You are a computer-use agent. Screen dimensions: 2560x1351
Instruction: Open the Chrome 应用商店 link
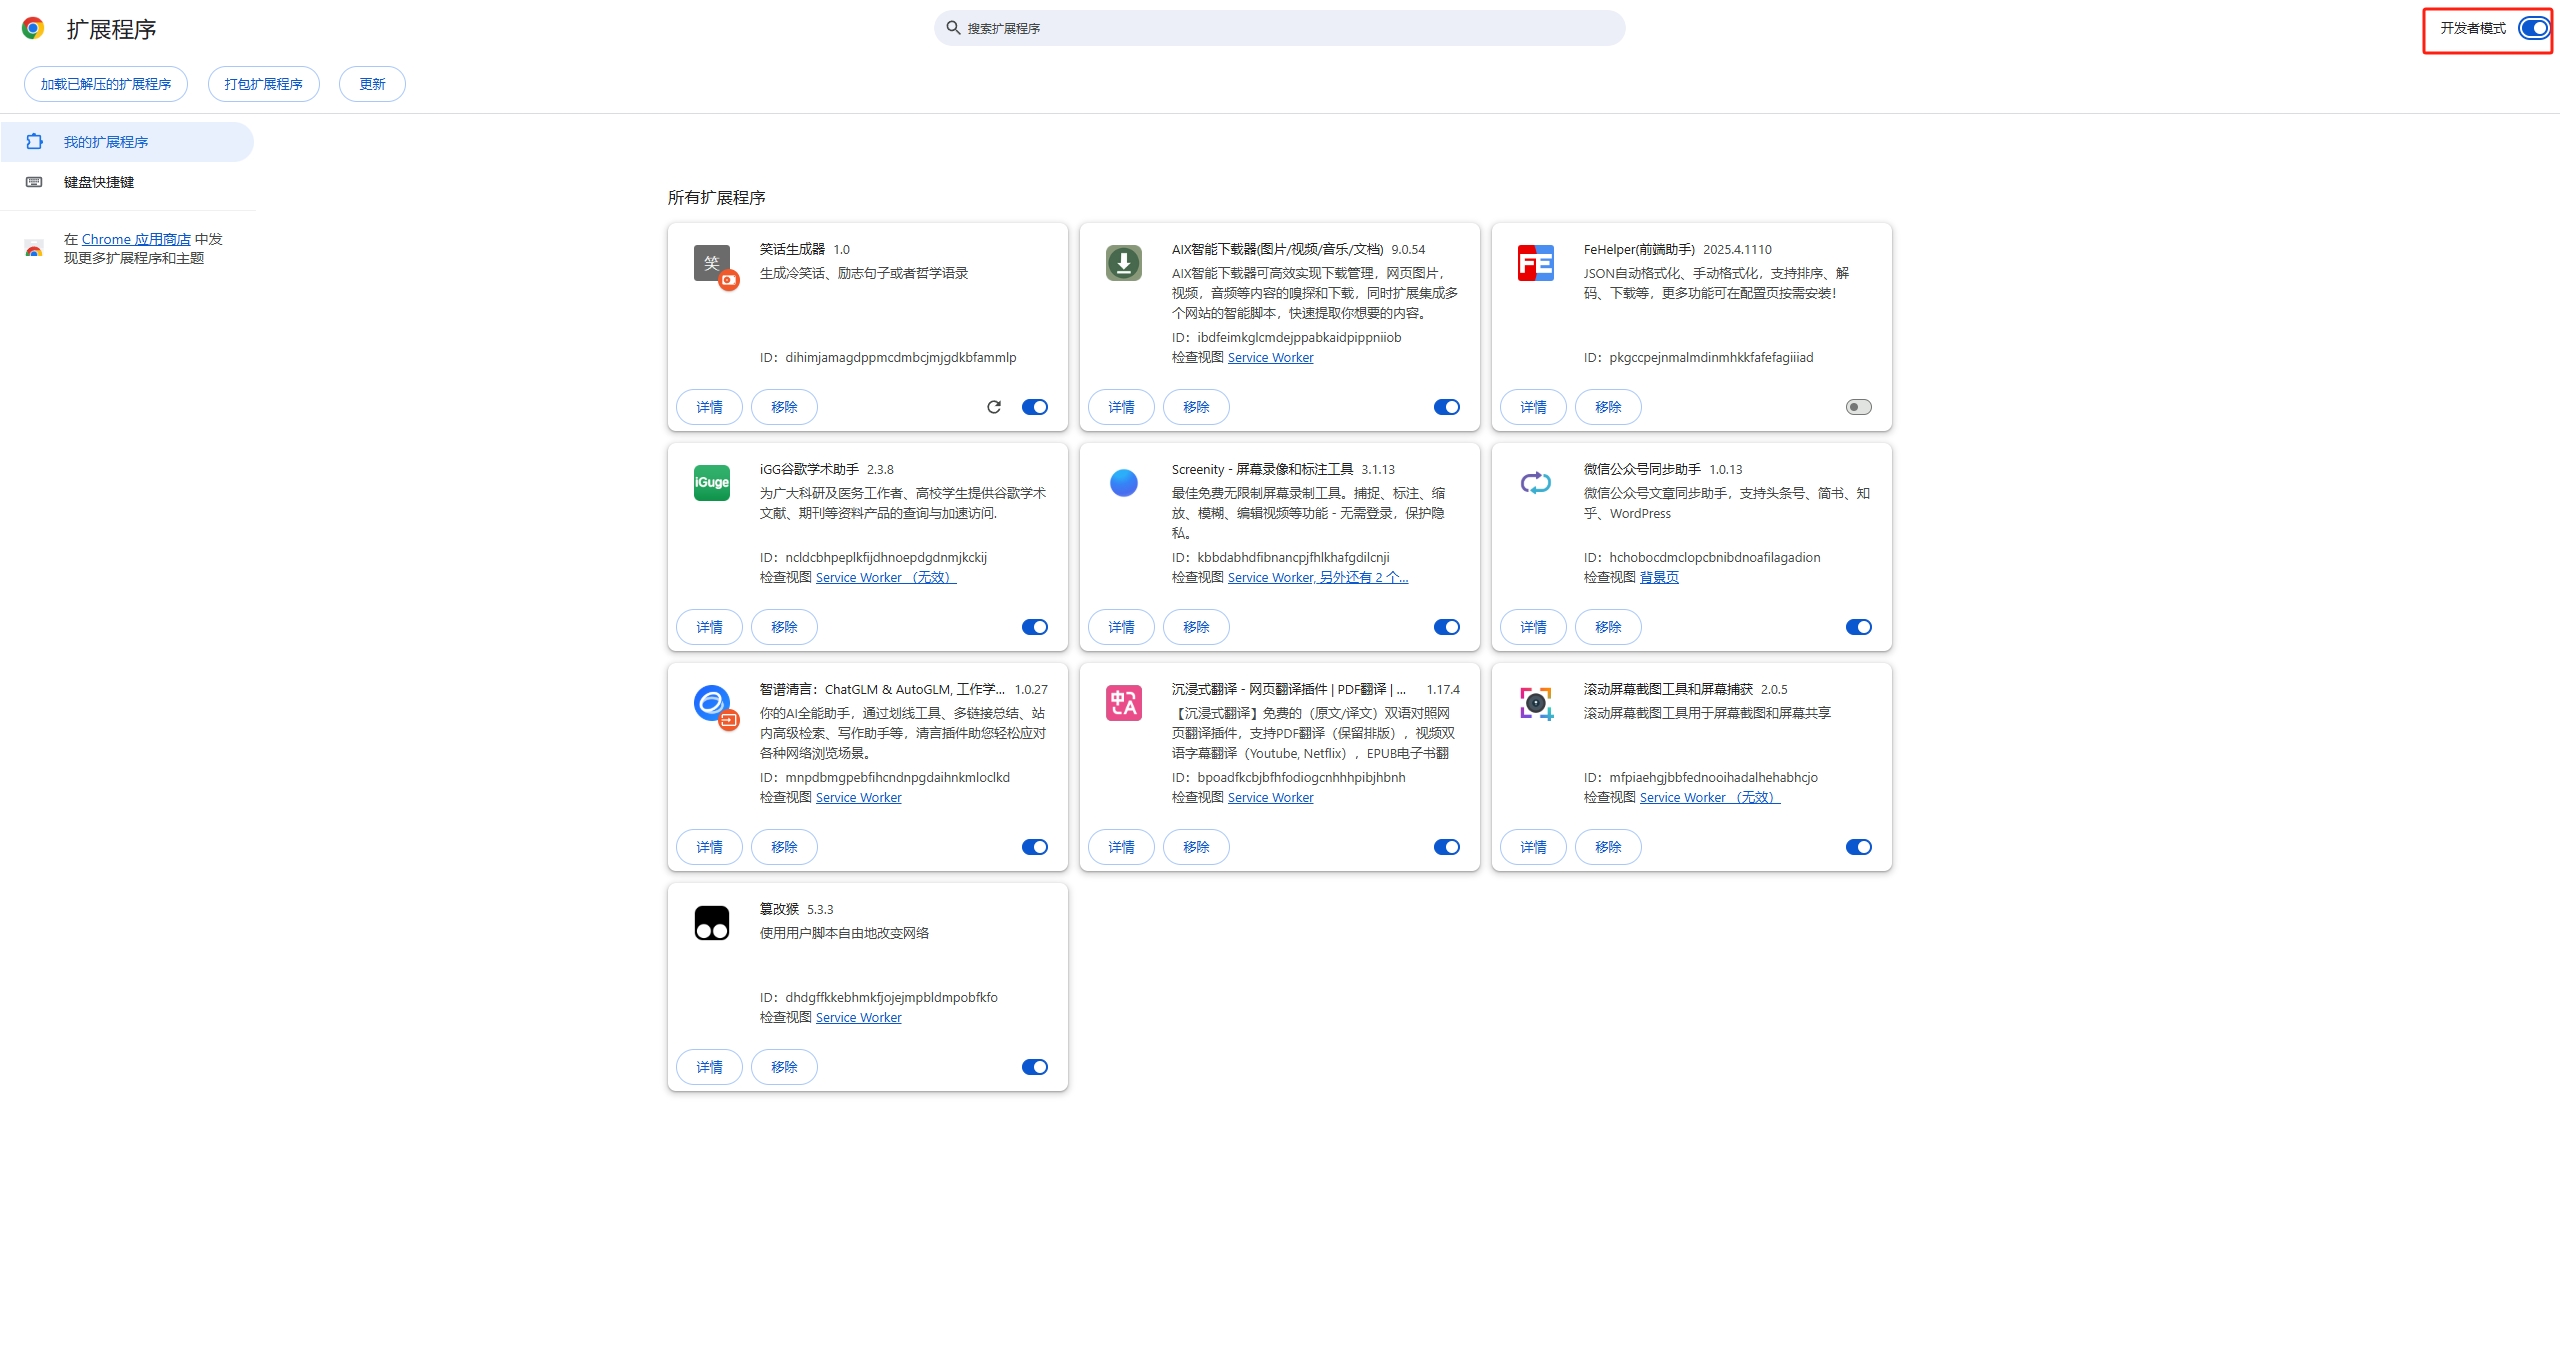click(136, 239)
